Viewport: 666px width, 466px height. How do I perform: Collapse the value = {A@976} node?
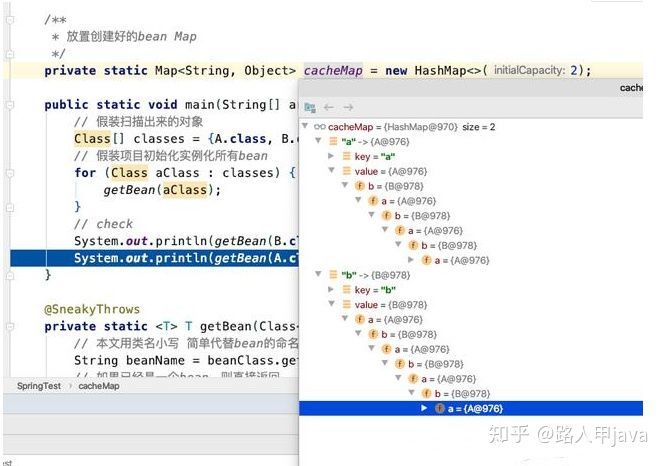point(331,170)
